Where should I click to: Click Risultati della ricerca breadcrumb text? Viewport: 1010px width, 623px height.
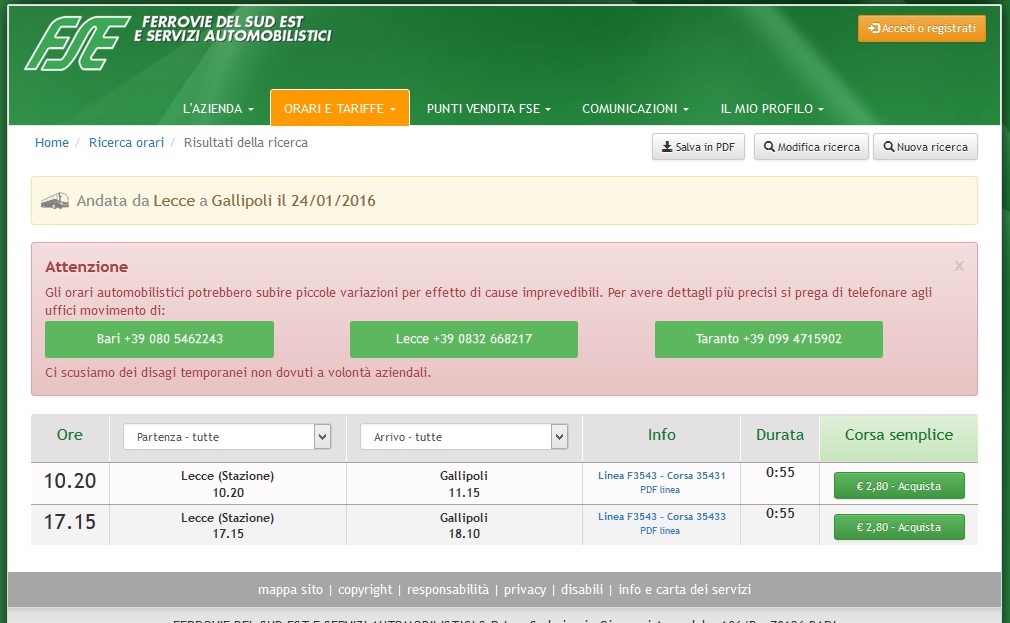[245, 142]
